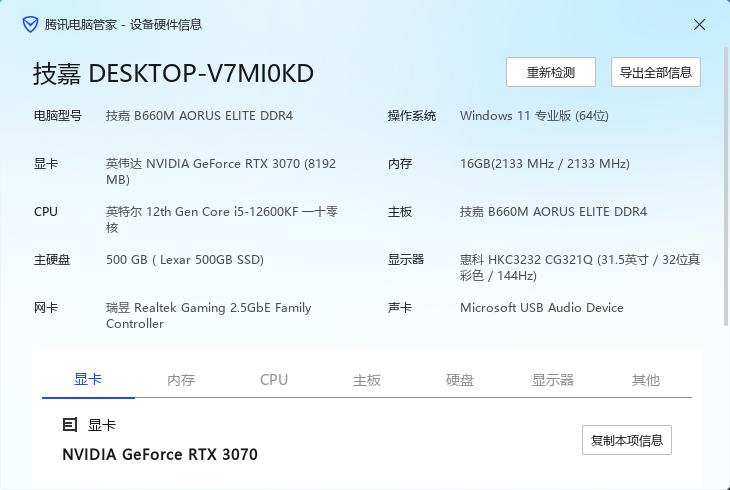The image size is (730, 490).
Task: Click 复制本项信息 to copy GPU info
Action: click(x=626, y=440)
